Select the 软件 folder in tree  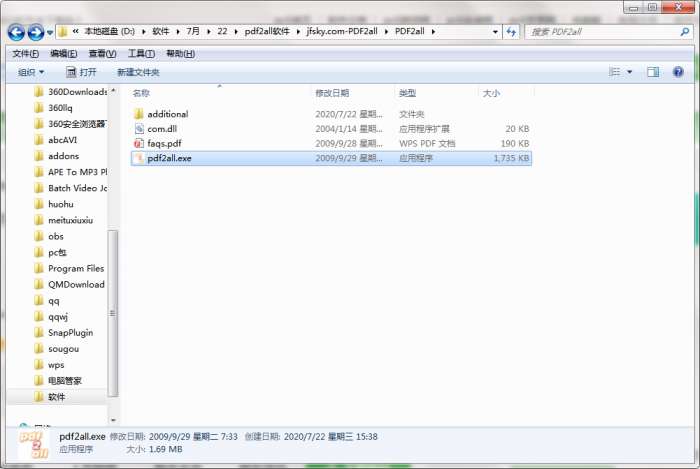pyautogui.click(x=50, y=397)
